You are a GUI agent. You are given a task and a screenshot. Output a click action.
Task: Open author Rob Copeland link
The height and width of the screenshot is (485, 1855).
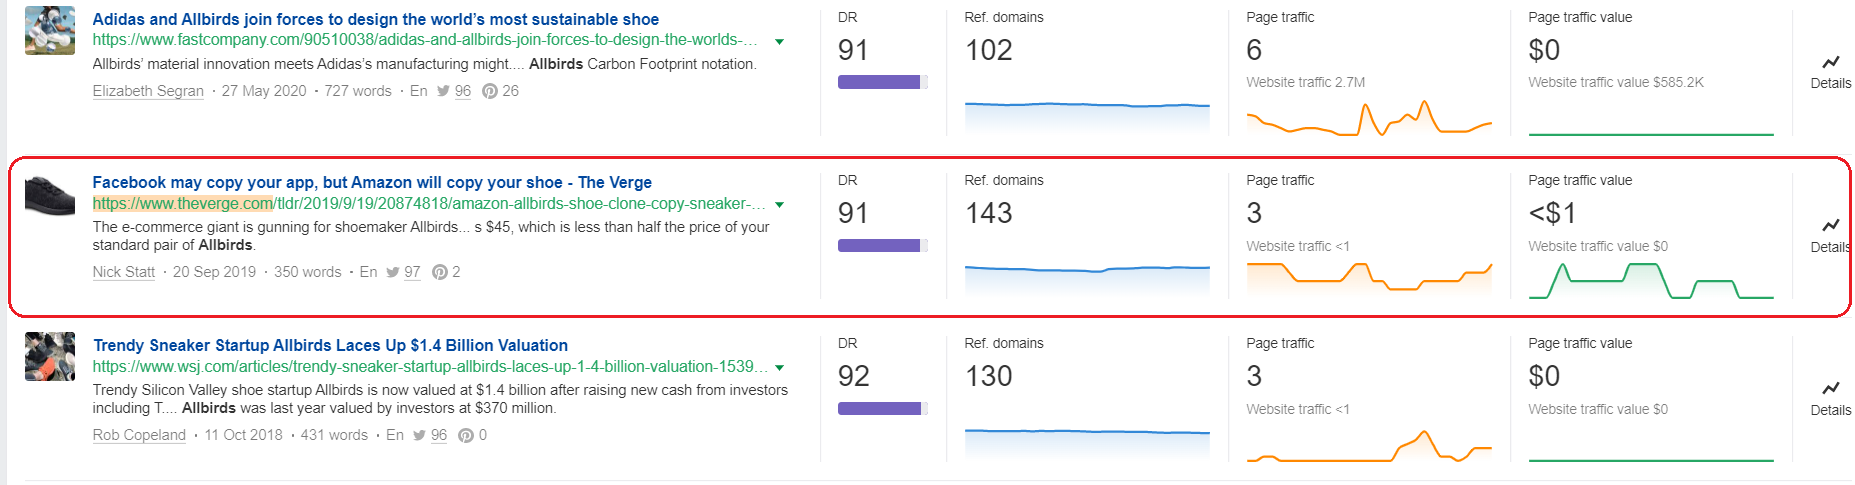click(139, 435)
